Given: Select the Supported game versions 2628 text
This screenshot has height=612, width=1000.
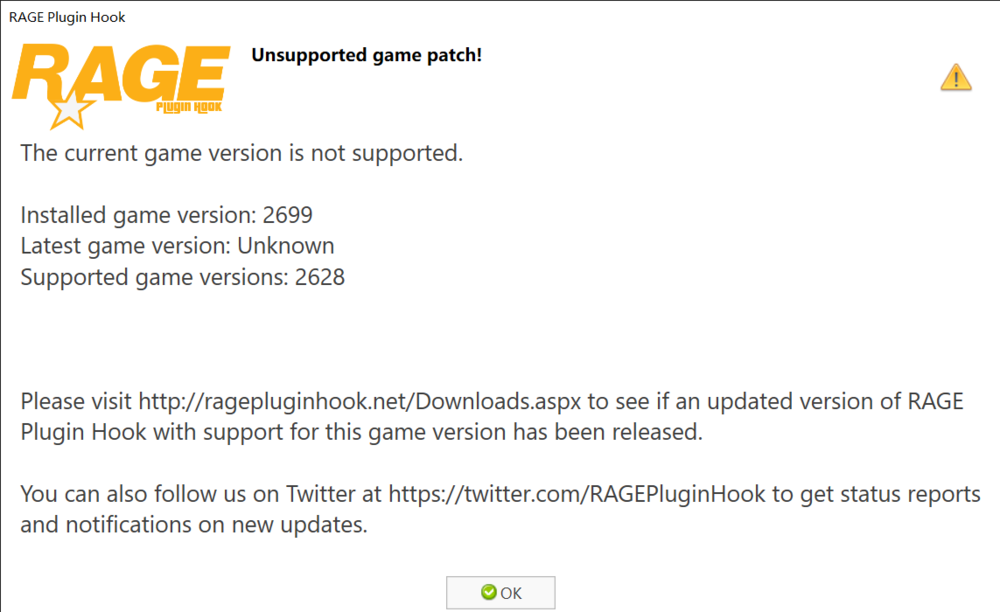Looking at the screenshot, I should click(182, 277).
